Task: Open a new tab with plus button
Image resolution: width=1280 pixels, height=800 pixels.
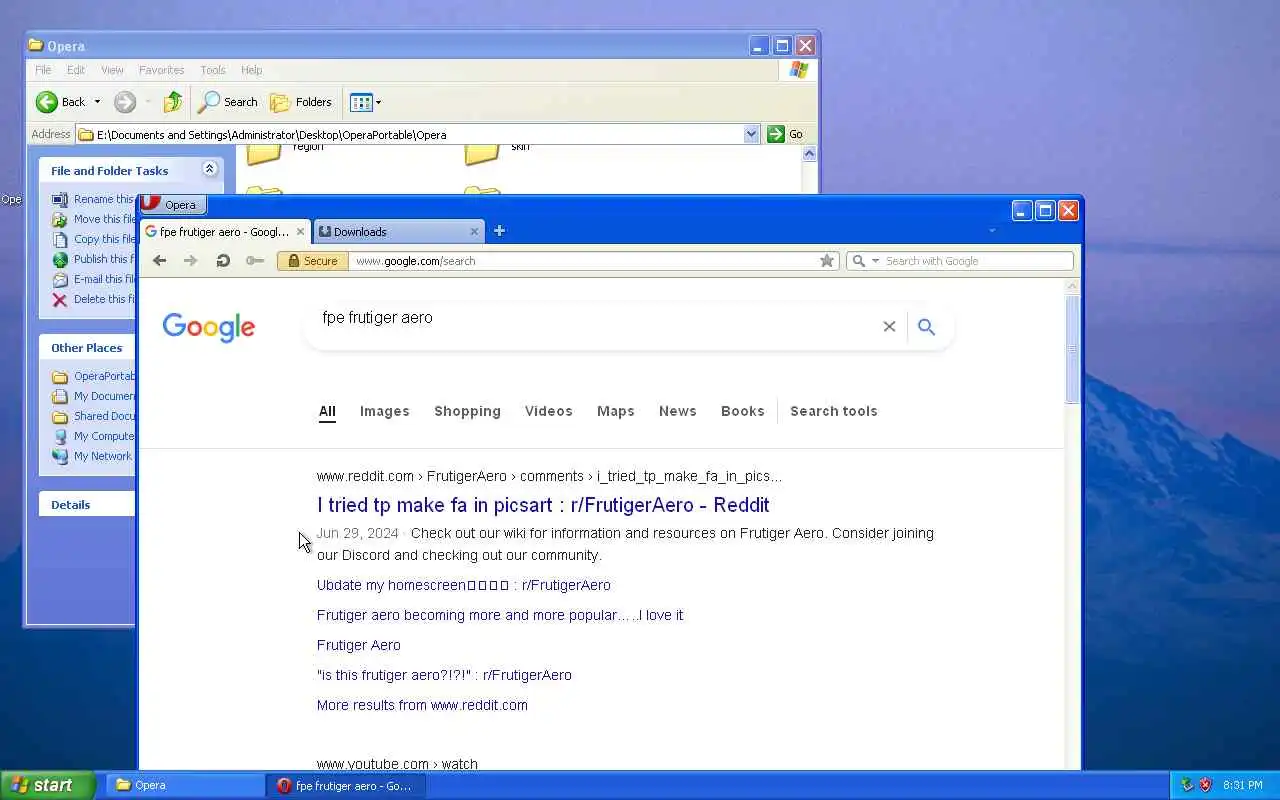Action: [499, 231]
